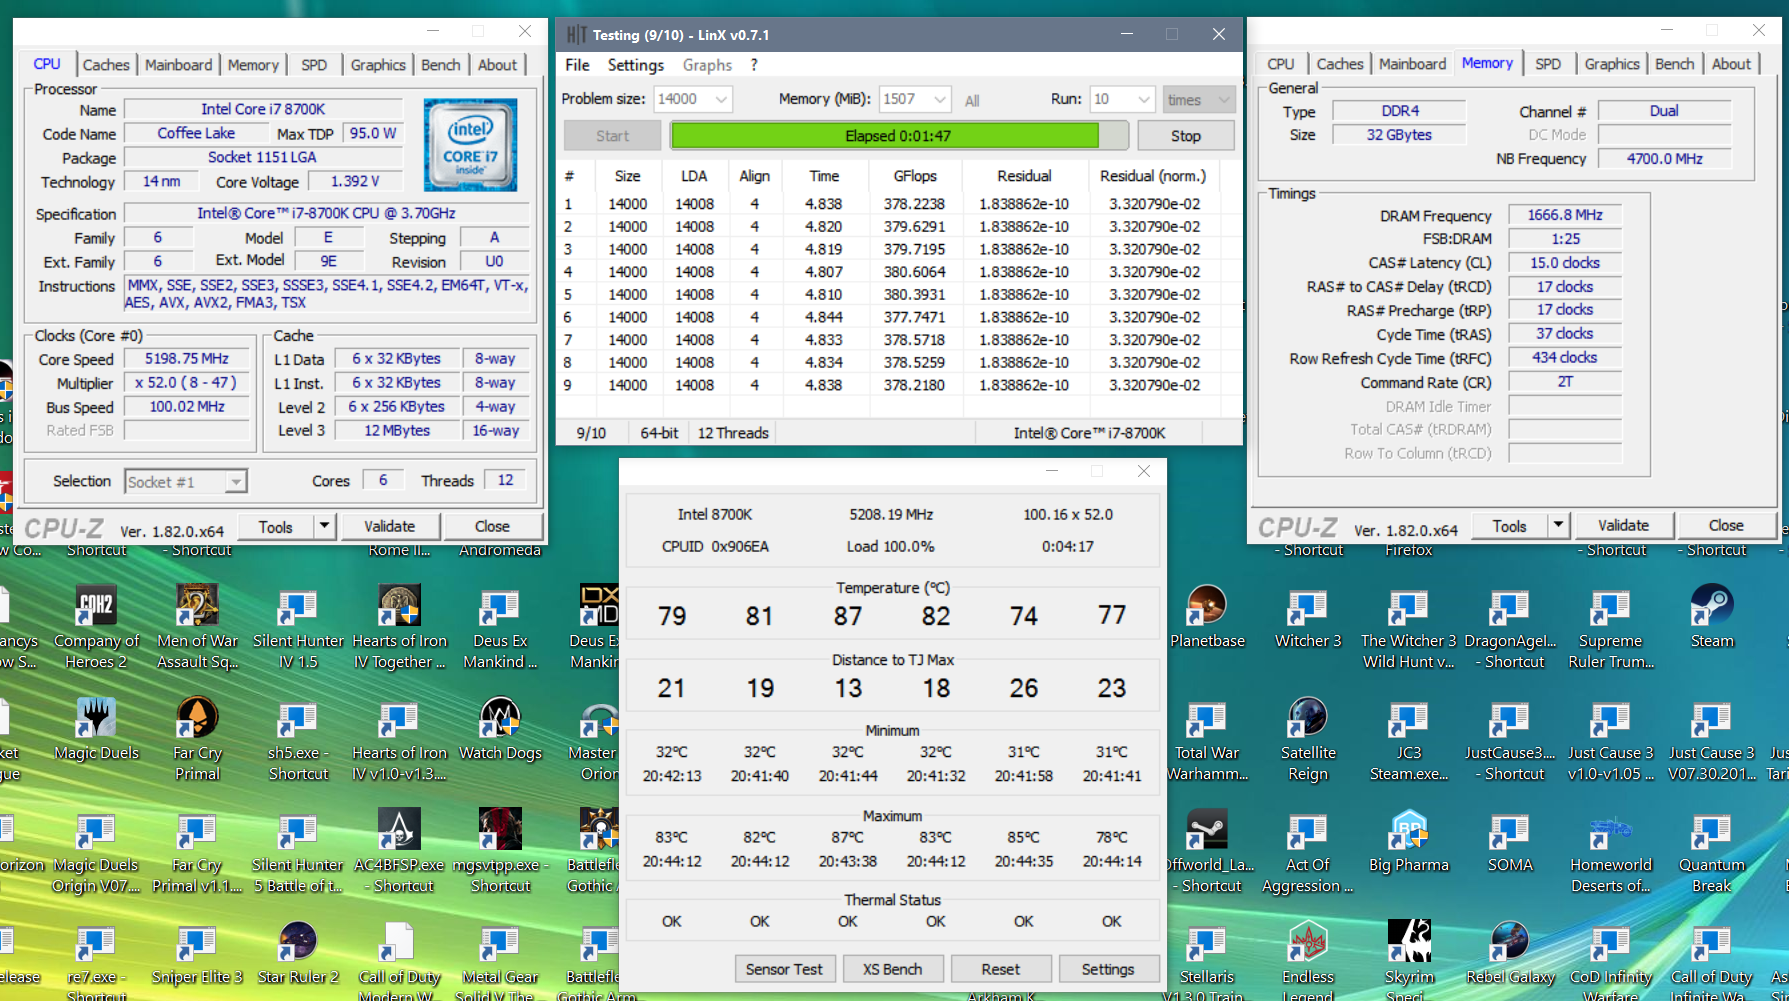
Task: Open the Graphs menu in LinX
Action: point(707,65)
